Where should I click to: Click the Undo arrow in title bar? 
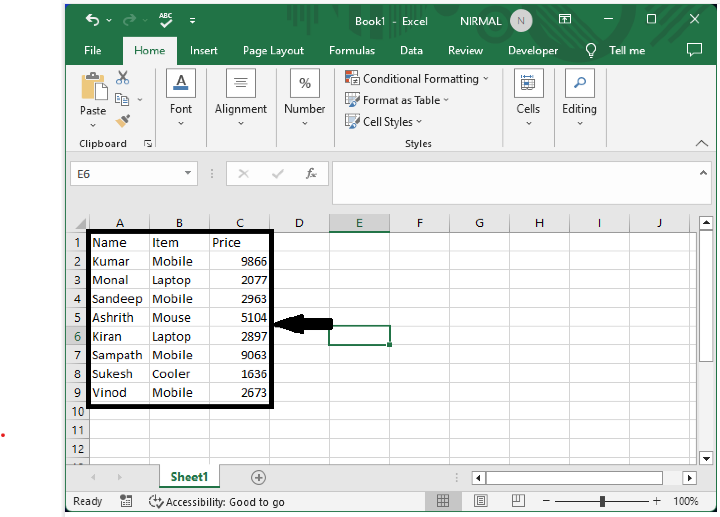(93, 20)
